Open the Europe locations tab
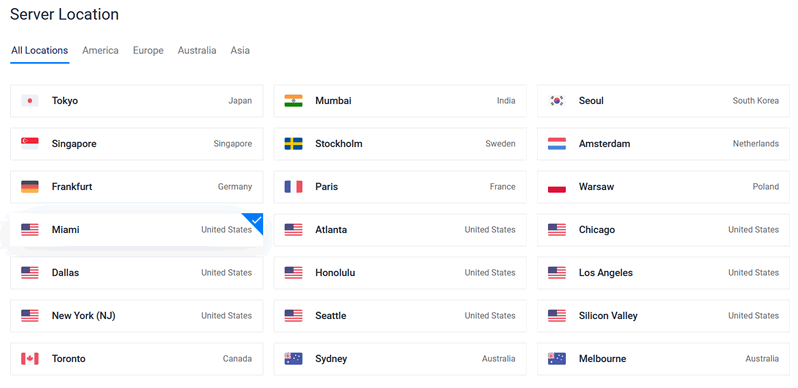Viewport: 798px width, 388px height. click(x=148, y=50)
